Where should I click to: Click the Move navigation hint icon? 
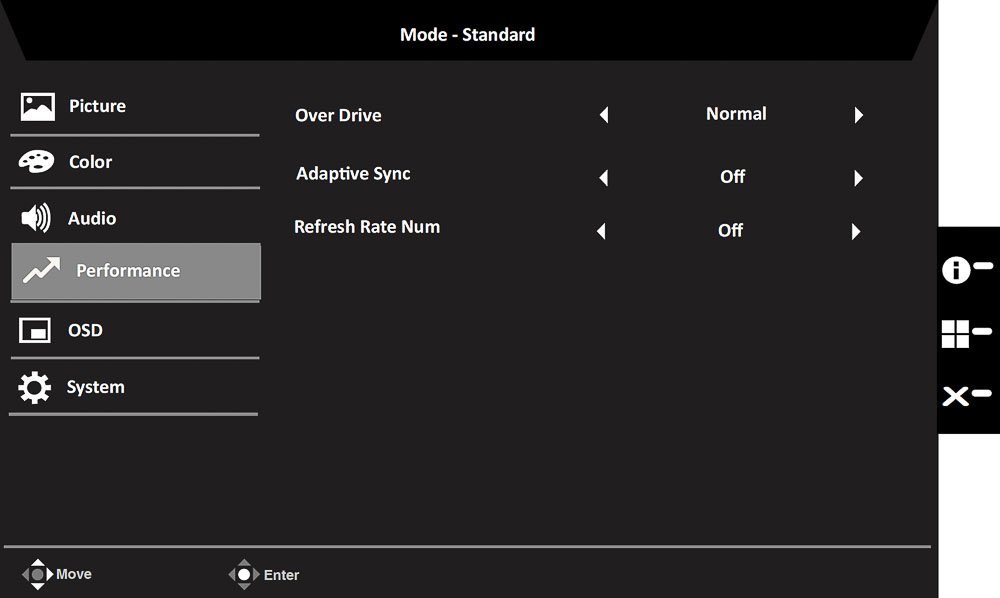tap(38, 574)
